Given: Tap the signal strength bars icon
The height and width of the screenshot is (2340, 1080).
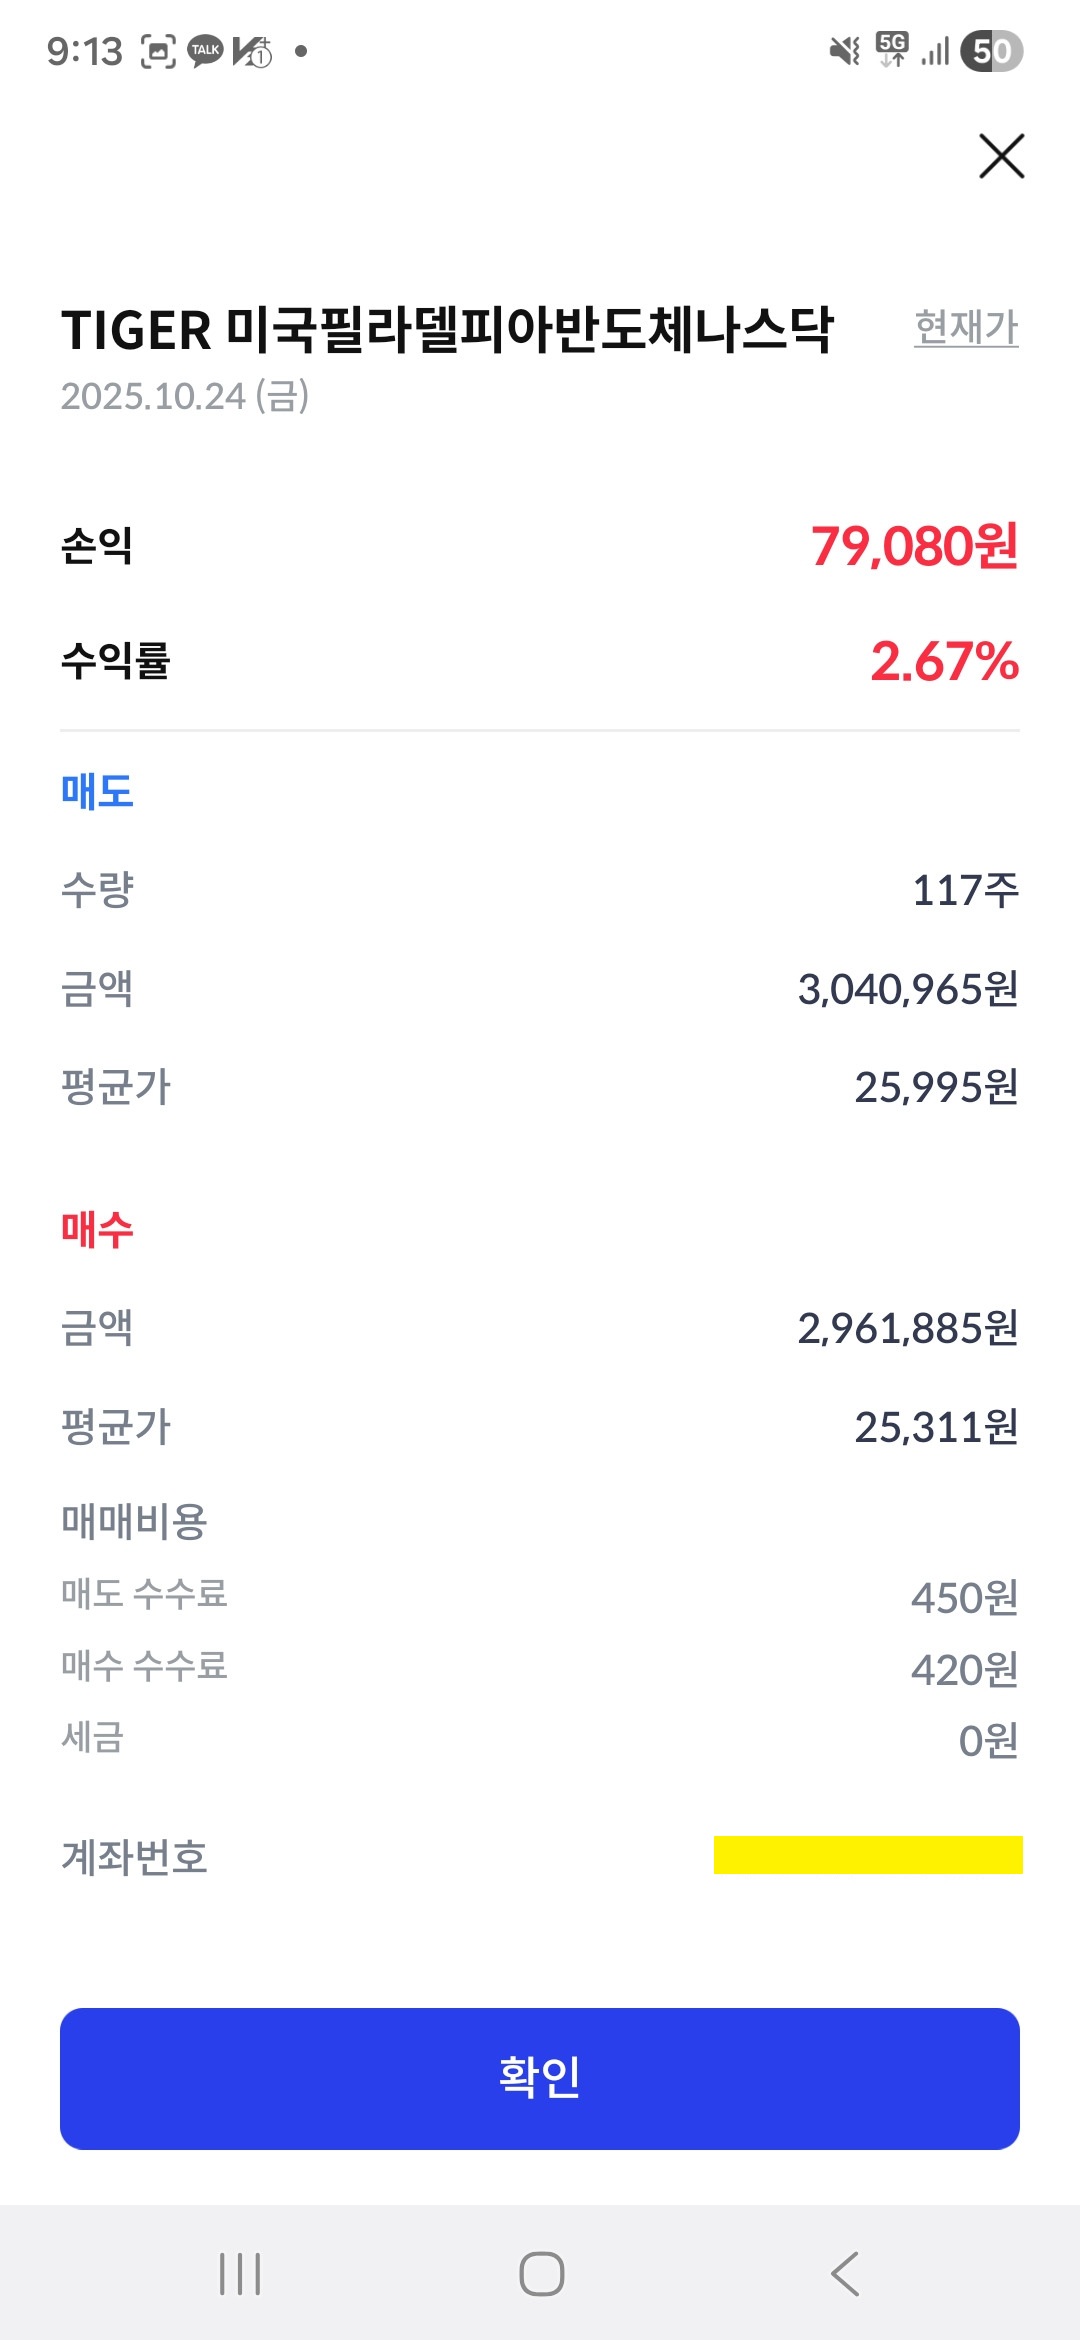Looking at the screenshot, I should pos(935,51).
